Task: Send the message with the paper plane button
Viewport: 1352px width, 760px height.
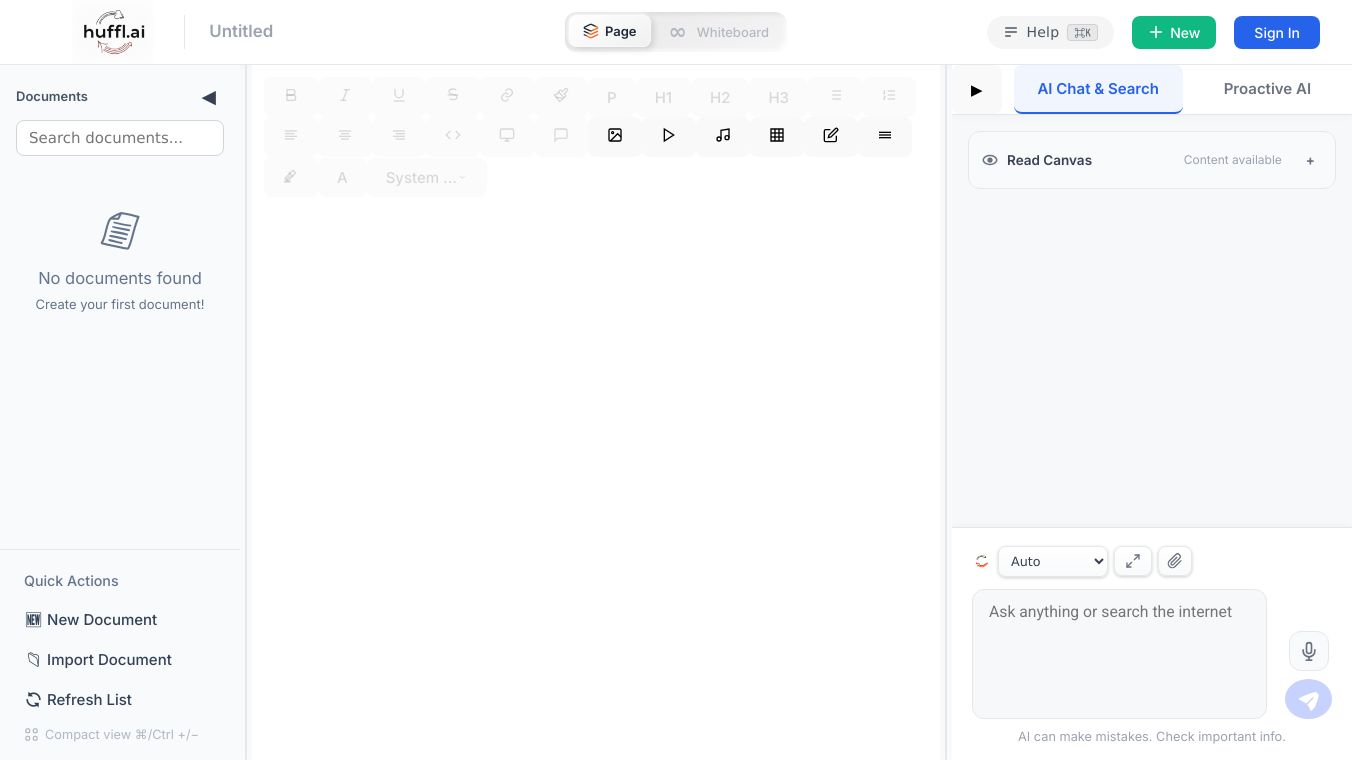Action: click(1308, 700)
